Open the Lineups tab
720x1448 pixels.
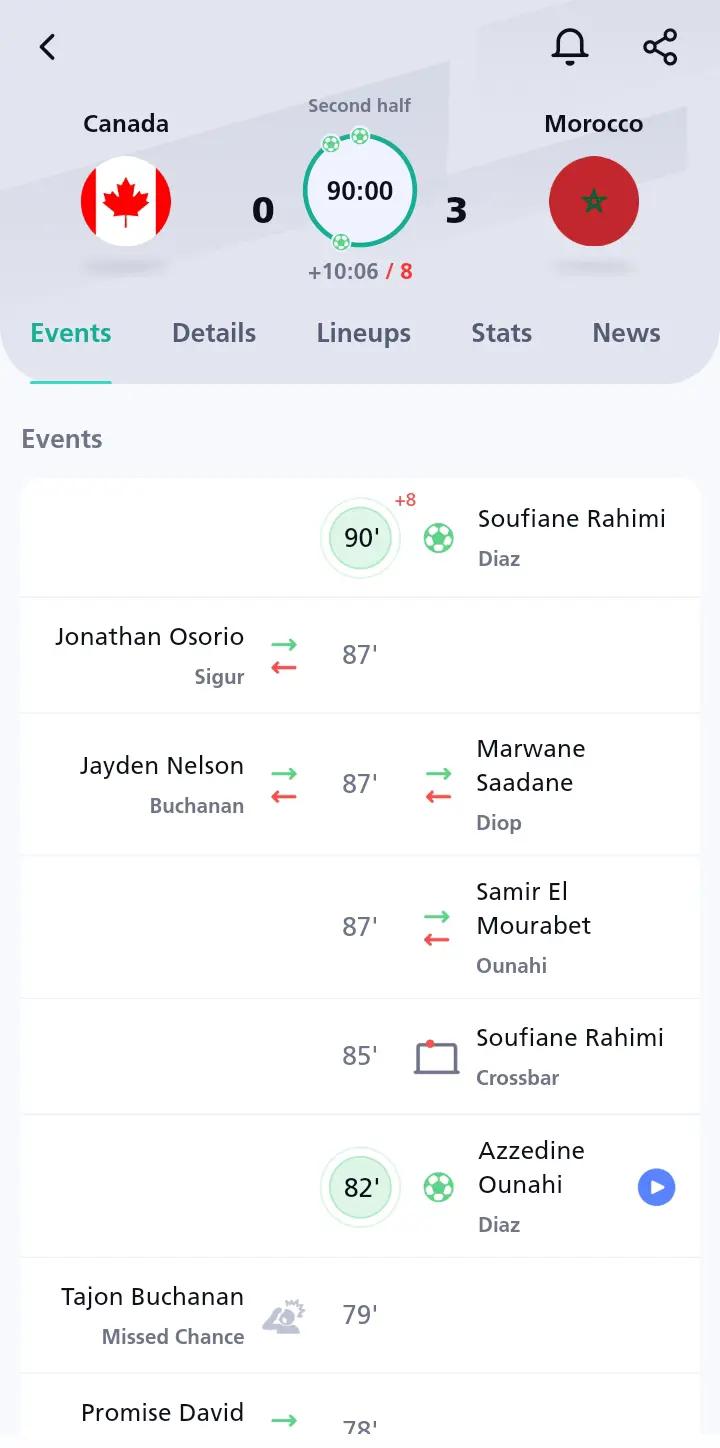tap(364, 333)
